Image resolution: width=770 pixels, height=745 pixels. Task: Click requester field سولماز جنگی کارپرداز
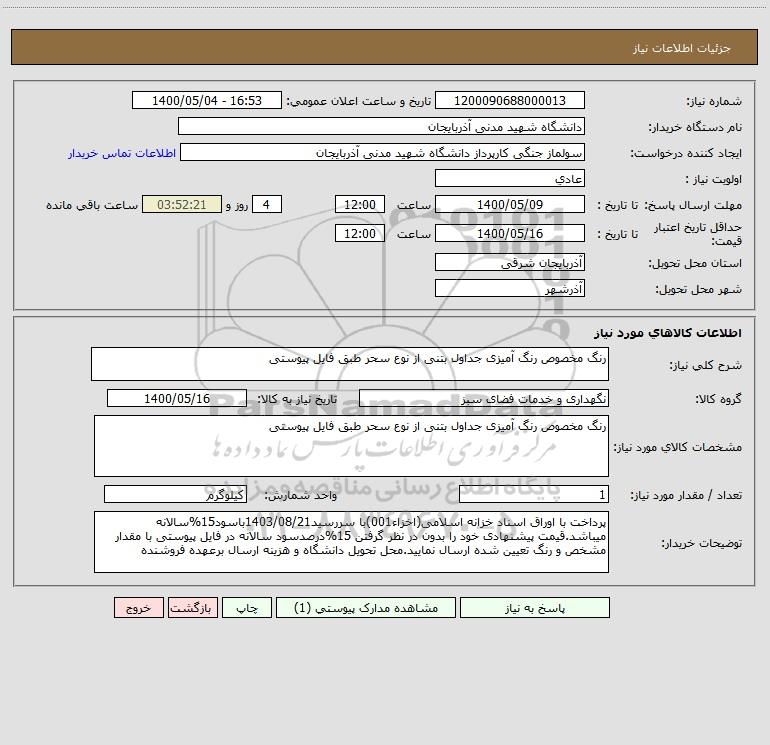(x=383, y=152)
